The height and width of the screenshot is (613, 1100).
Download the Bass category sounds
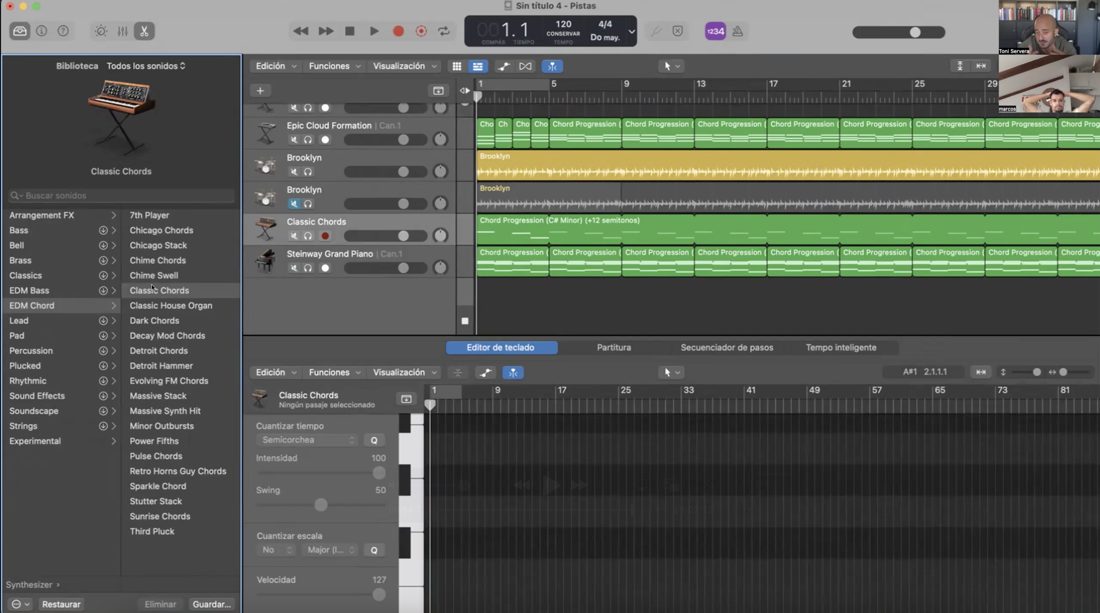pyautogui.click(x=103, y=230)
